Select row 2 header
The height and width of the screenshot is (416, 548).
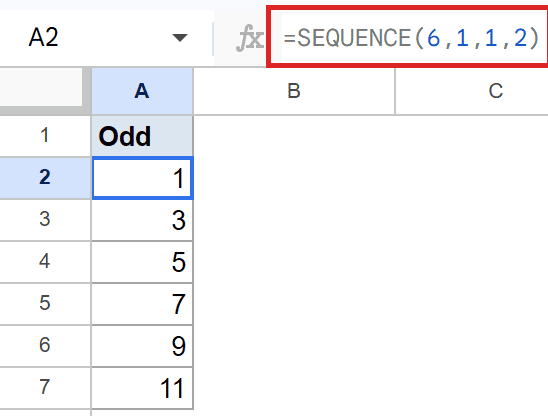pyautogui.click(x=45, y=177)
